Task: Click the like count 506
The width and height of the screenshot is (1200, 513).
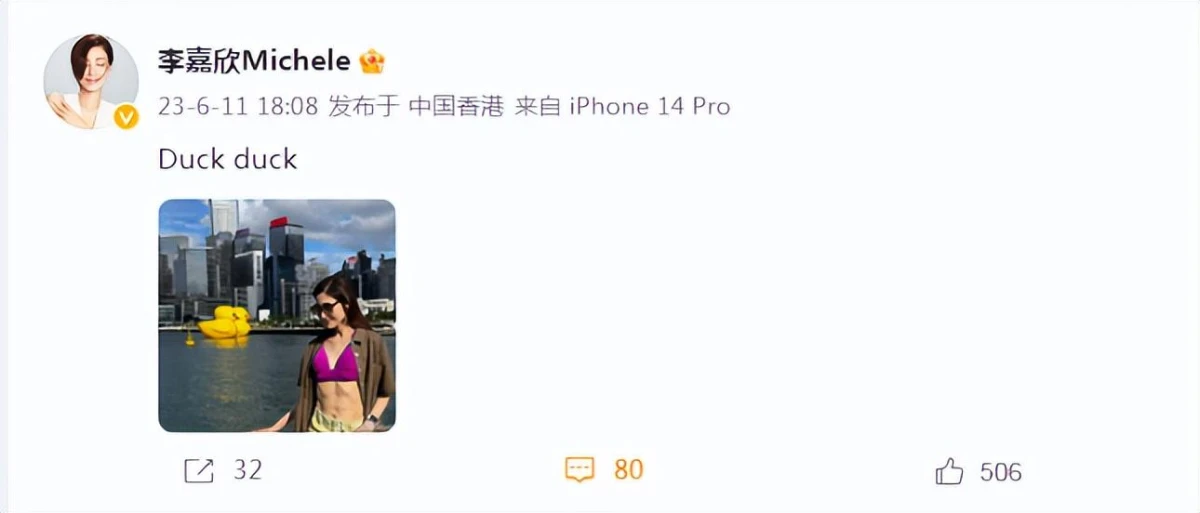Action: coord(1000,471)
